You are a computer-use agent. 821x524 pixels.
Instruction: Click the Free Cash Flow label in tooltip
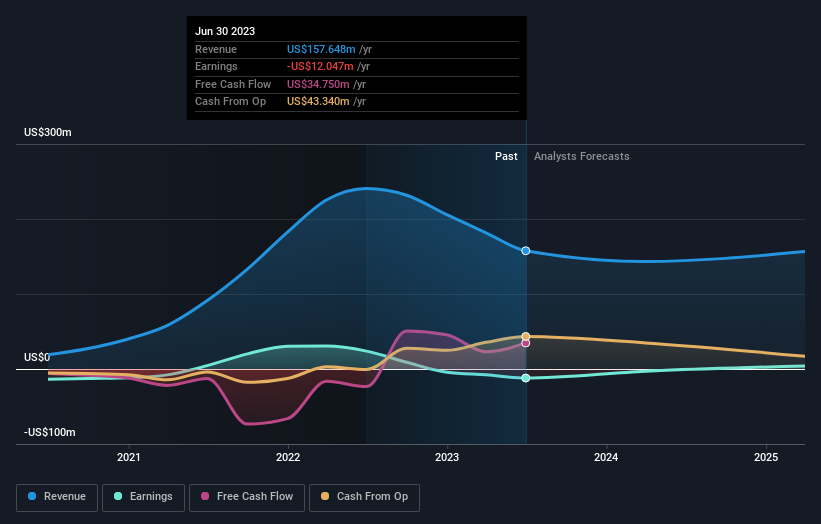pos(233,84)
